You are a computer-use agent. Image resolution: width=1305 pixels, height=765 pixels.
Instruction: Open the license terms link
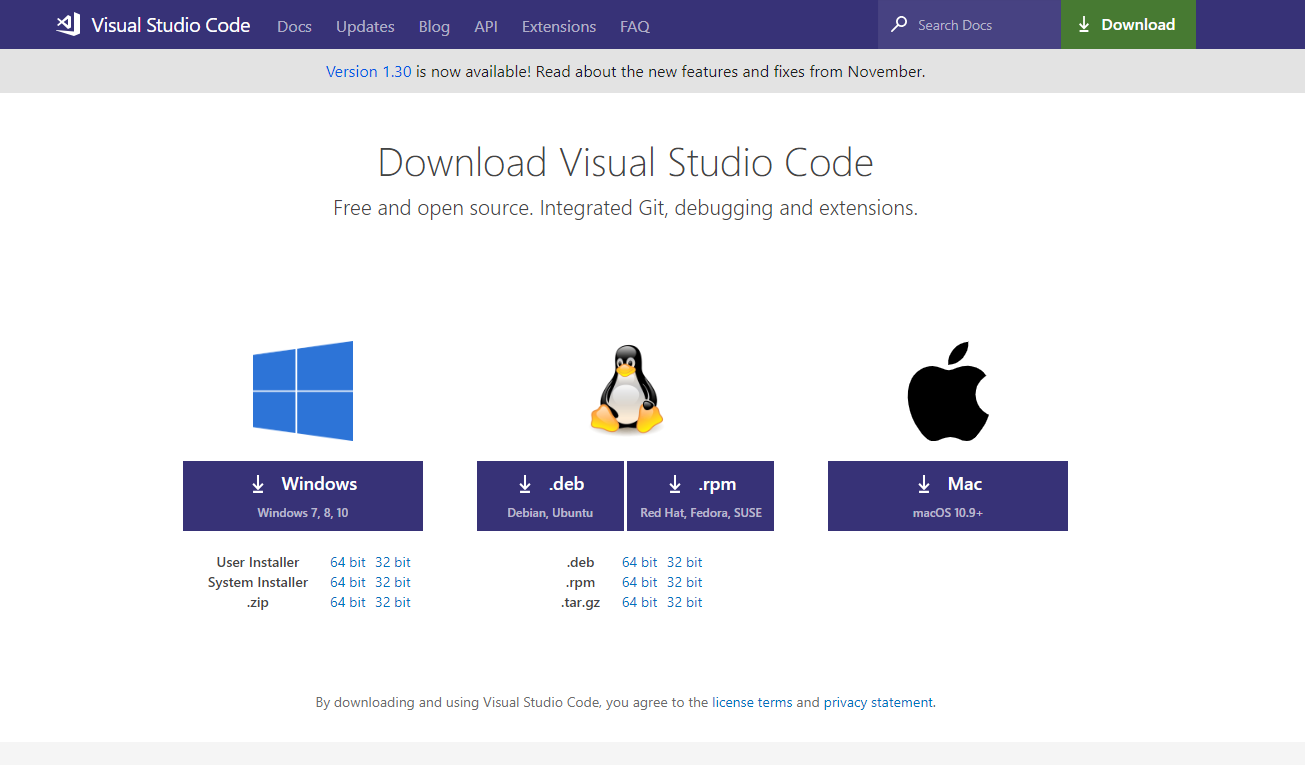click(752, 702)
